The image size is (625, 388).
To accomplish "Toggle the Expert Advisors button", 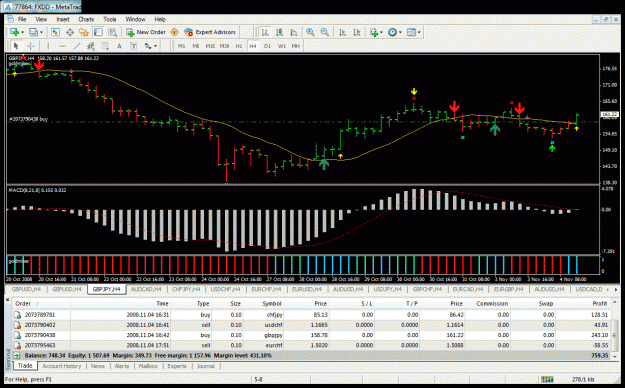I will pyautogui.click(x=210, y=32).
